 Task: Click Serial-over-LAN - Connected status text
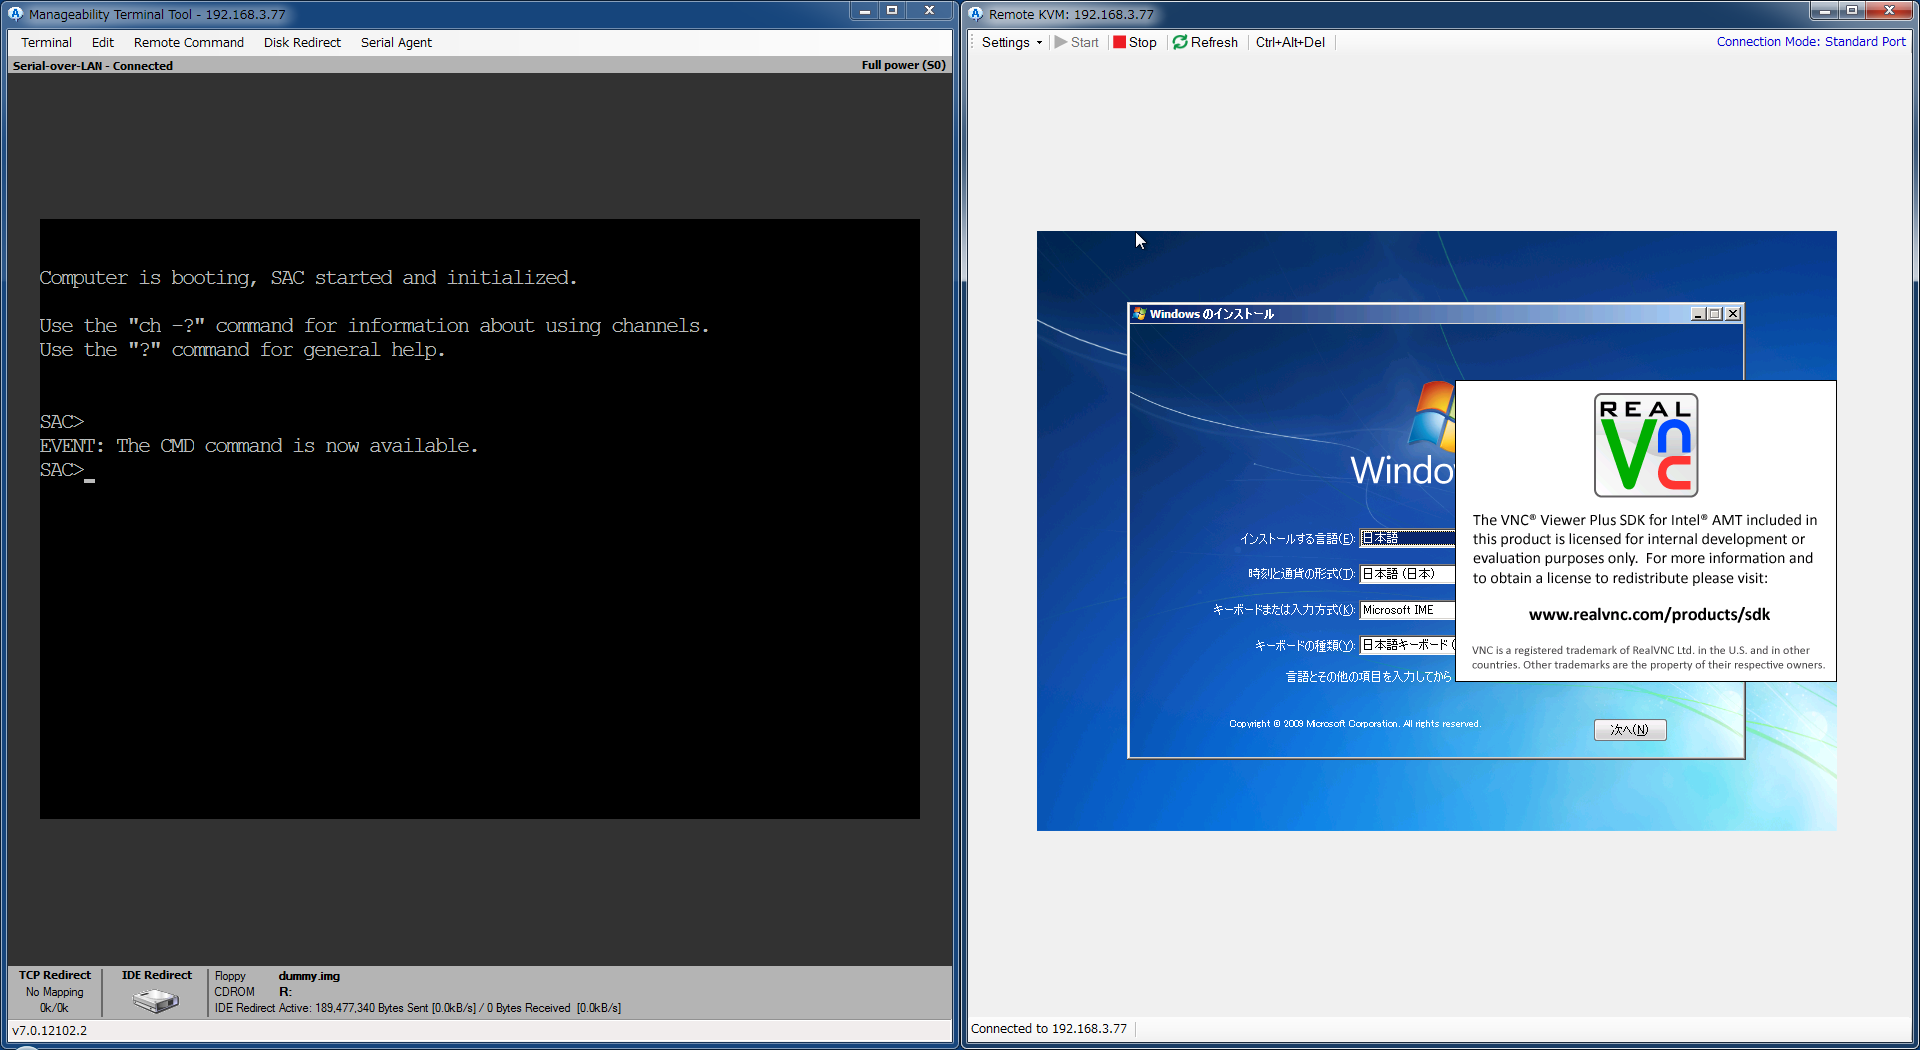click(x=93, y=66)
